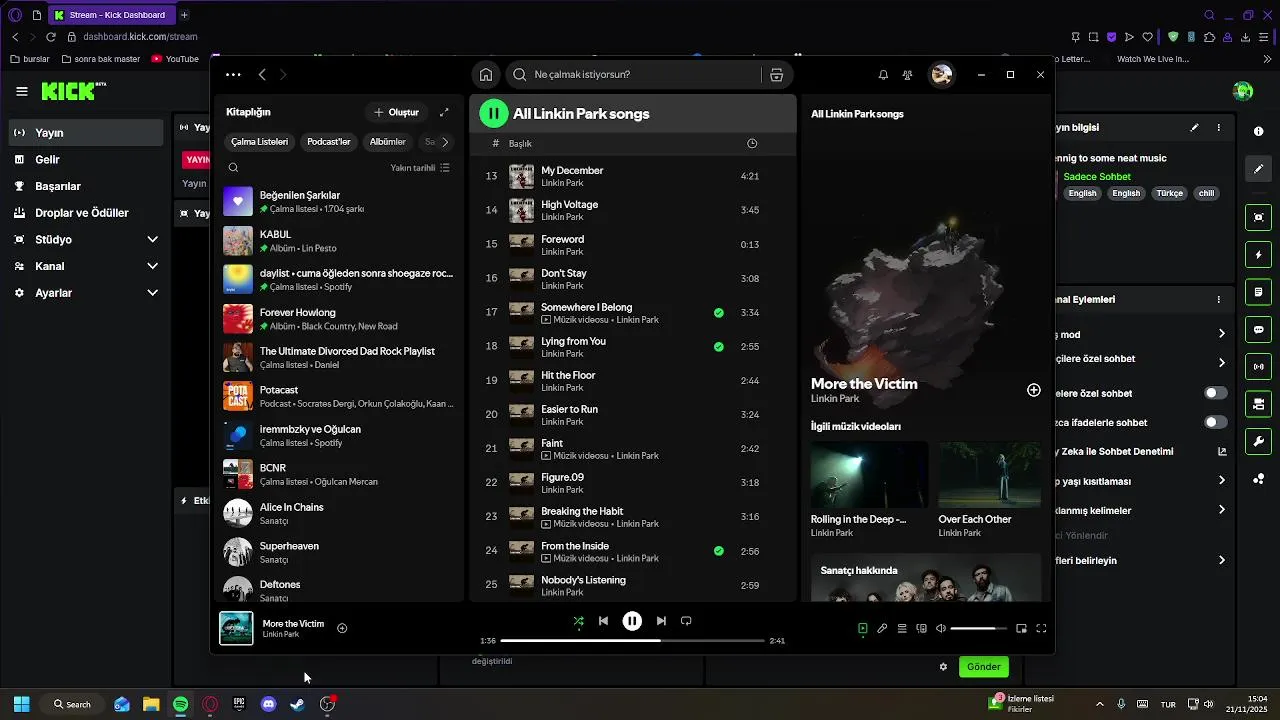The image size is (1280, 720).
Task: Play the song Faint in track list
Action: 633,449
